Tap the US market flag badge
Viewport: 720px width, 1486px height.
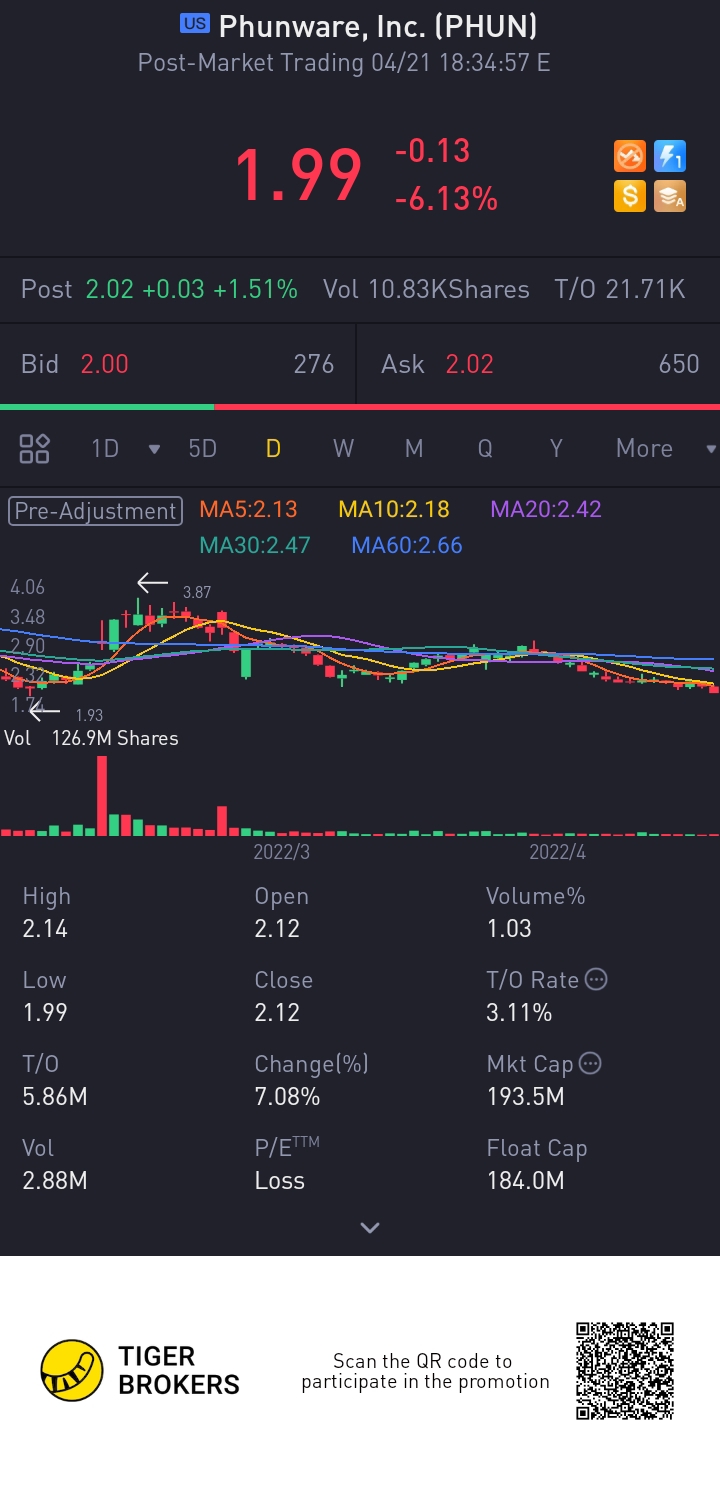pyautogui.click(x=195, y=24)
